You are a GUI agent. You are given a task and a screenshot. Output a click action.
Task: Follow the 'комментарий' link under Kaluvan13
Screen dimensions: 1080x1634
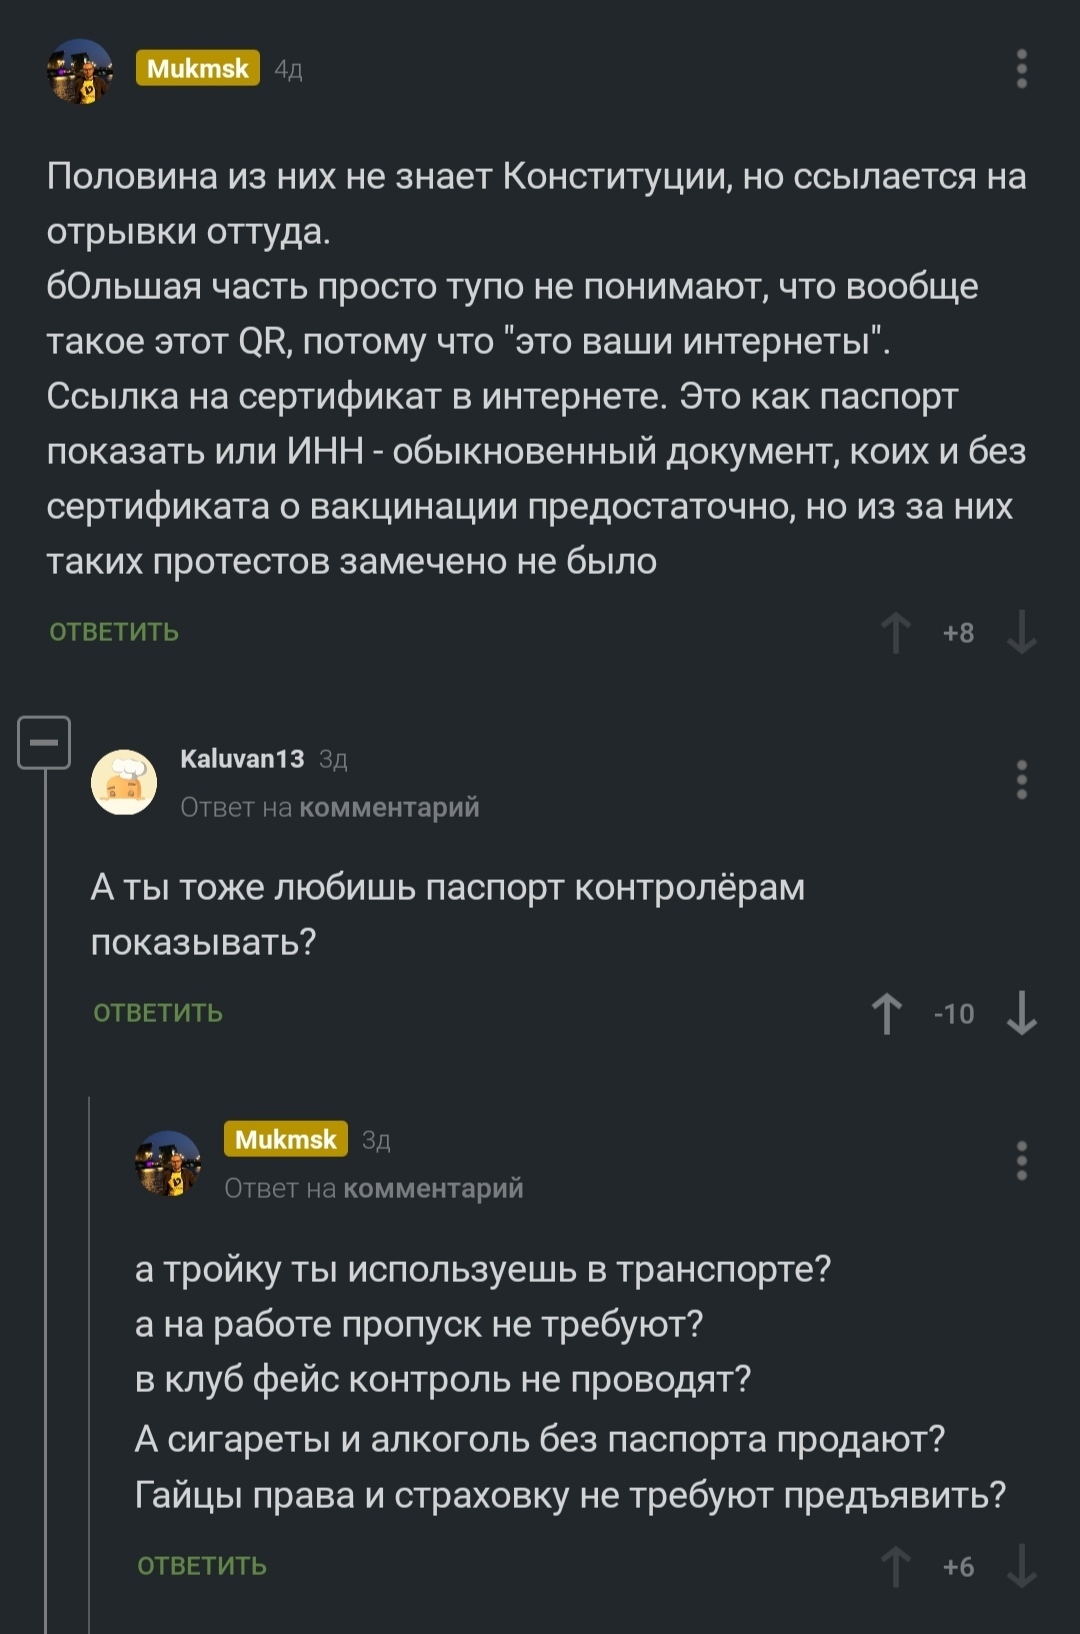389,807
